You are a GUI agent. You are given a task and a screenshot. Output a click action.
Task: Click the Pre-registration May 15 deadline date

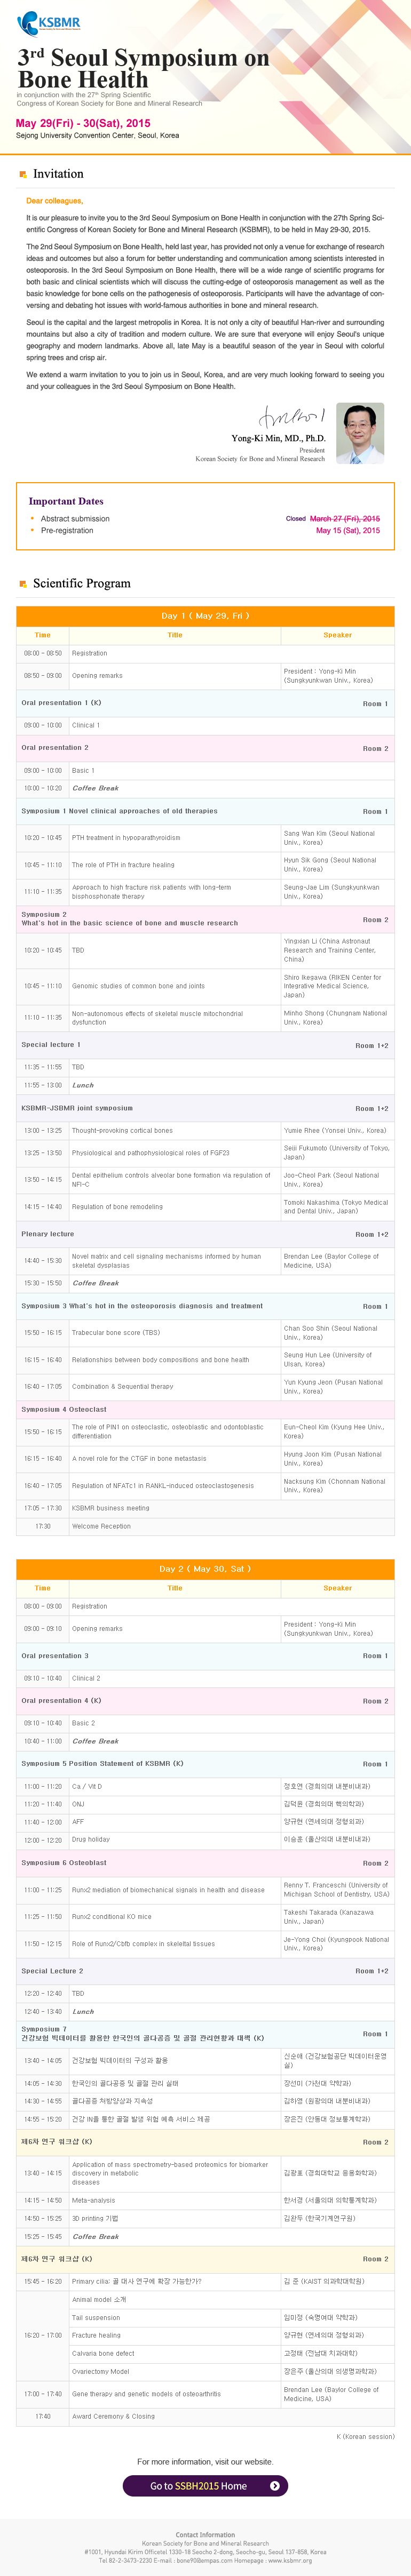tap(348, 531)
